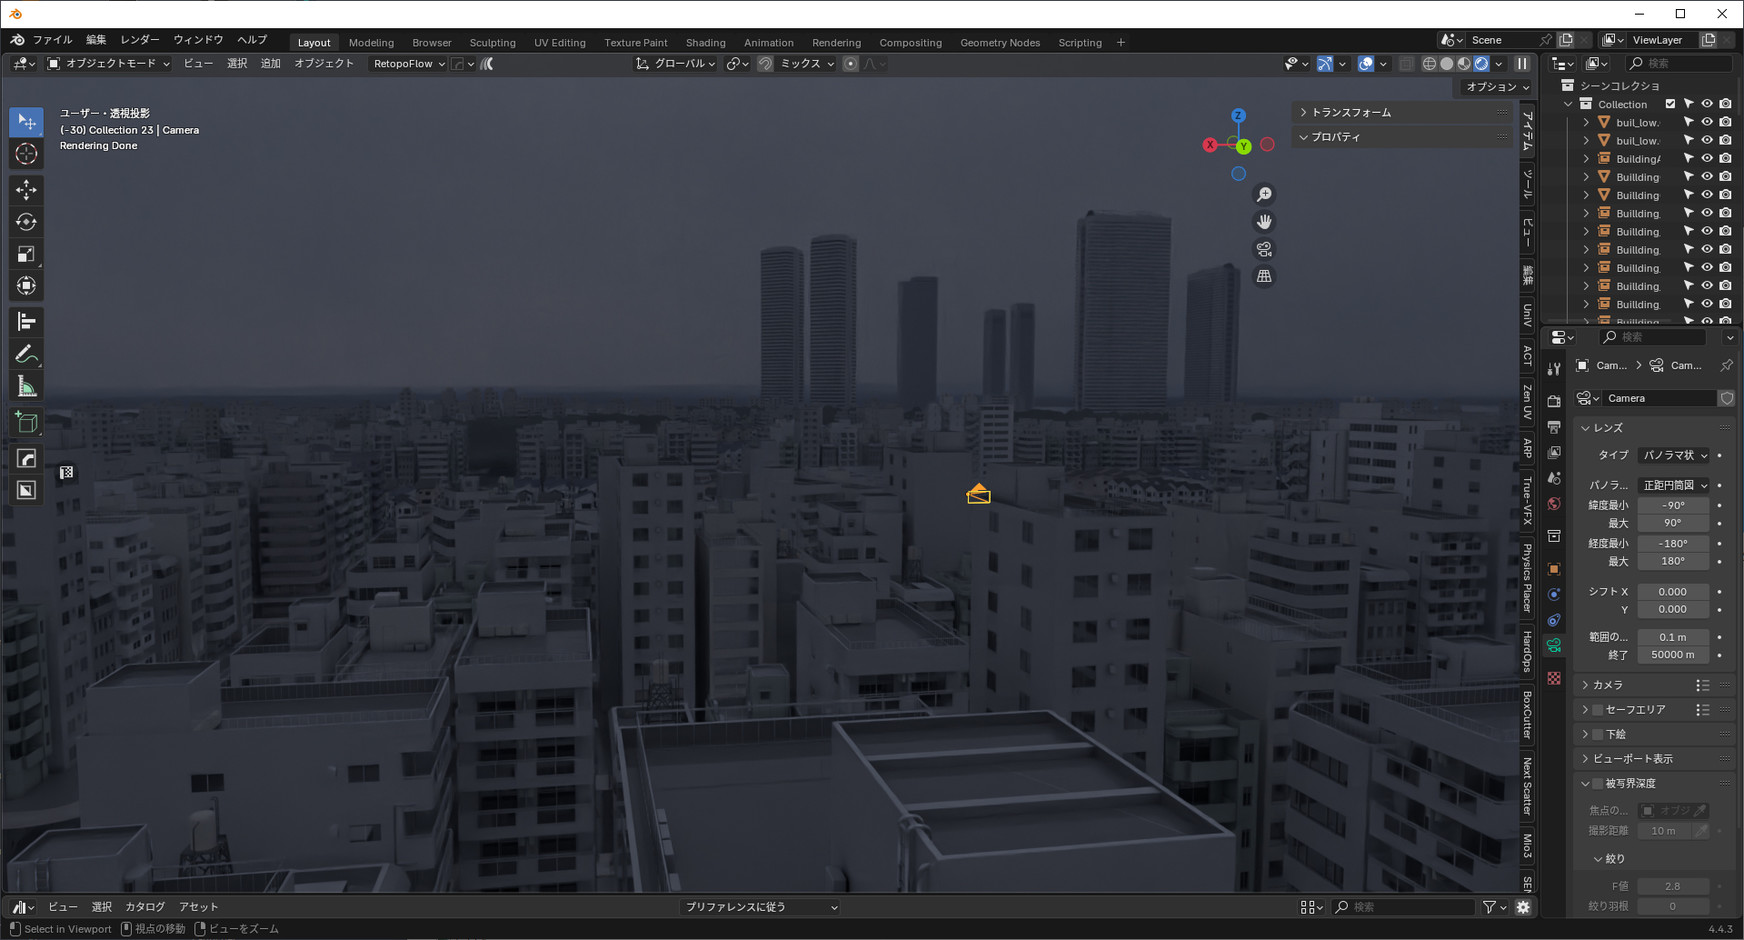This screenshot has height=940, width=1744.
Task: Open the View Layer properties tab
Action: click(1554, 453)
